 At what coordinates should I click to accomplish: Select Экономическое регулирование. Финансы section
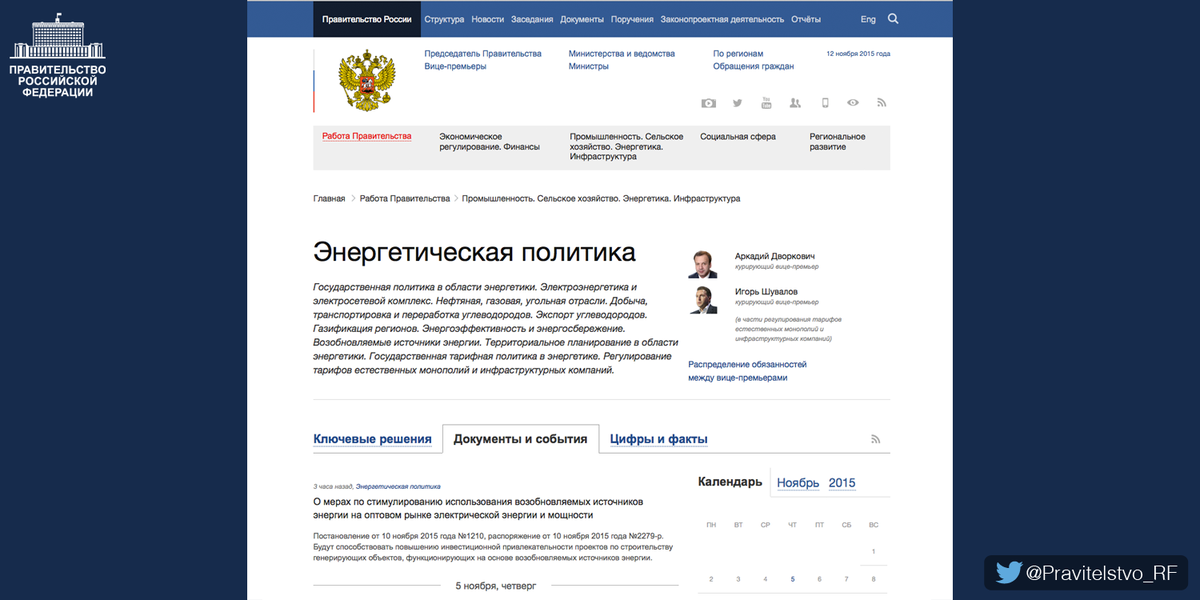coord(490,141)
